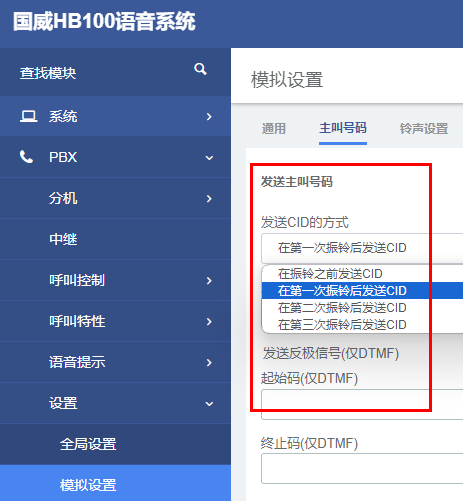Switch to the 通用 tab
The image size is (463, 501).
coord(274,128)
